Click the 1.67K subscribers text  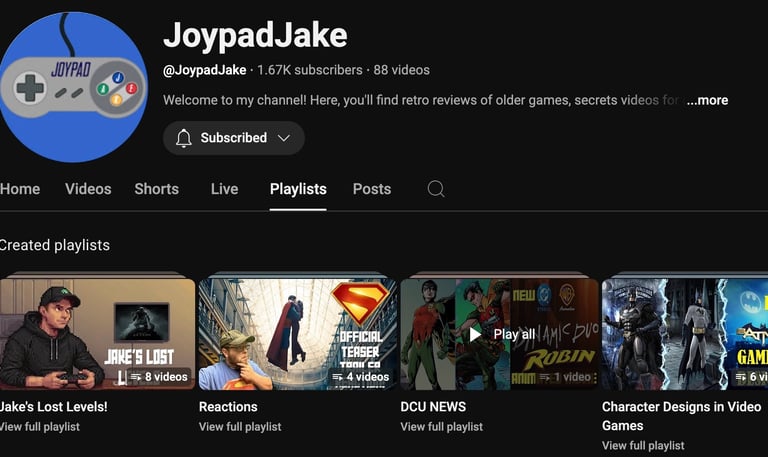click(310, 70)
